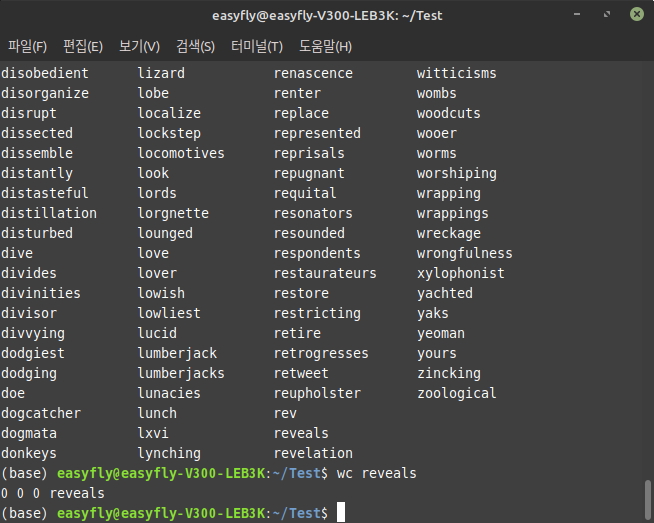Viewport: 654px width, 523px height.
Task: Click the word 'renascence'
Action: tap(313, 73)
